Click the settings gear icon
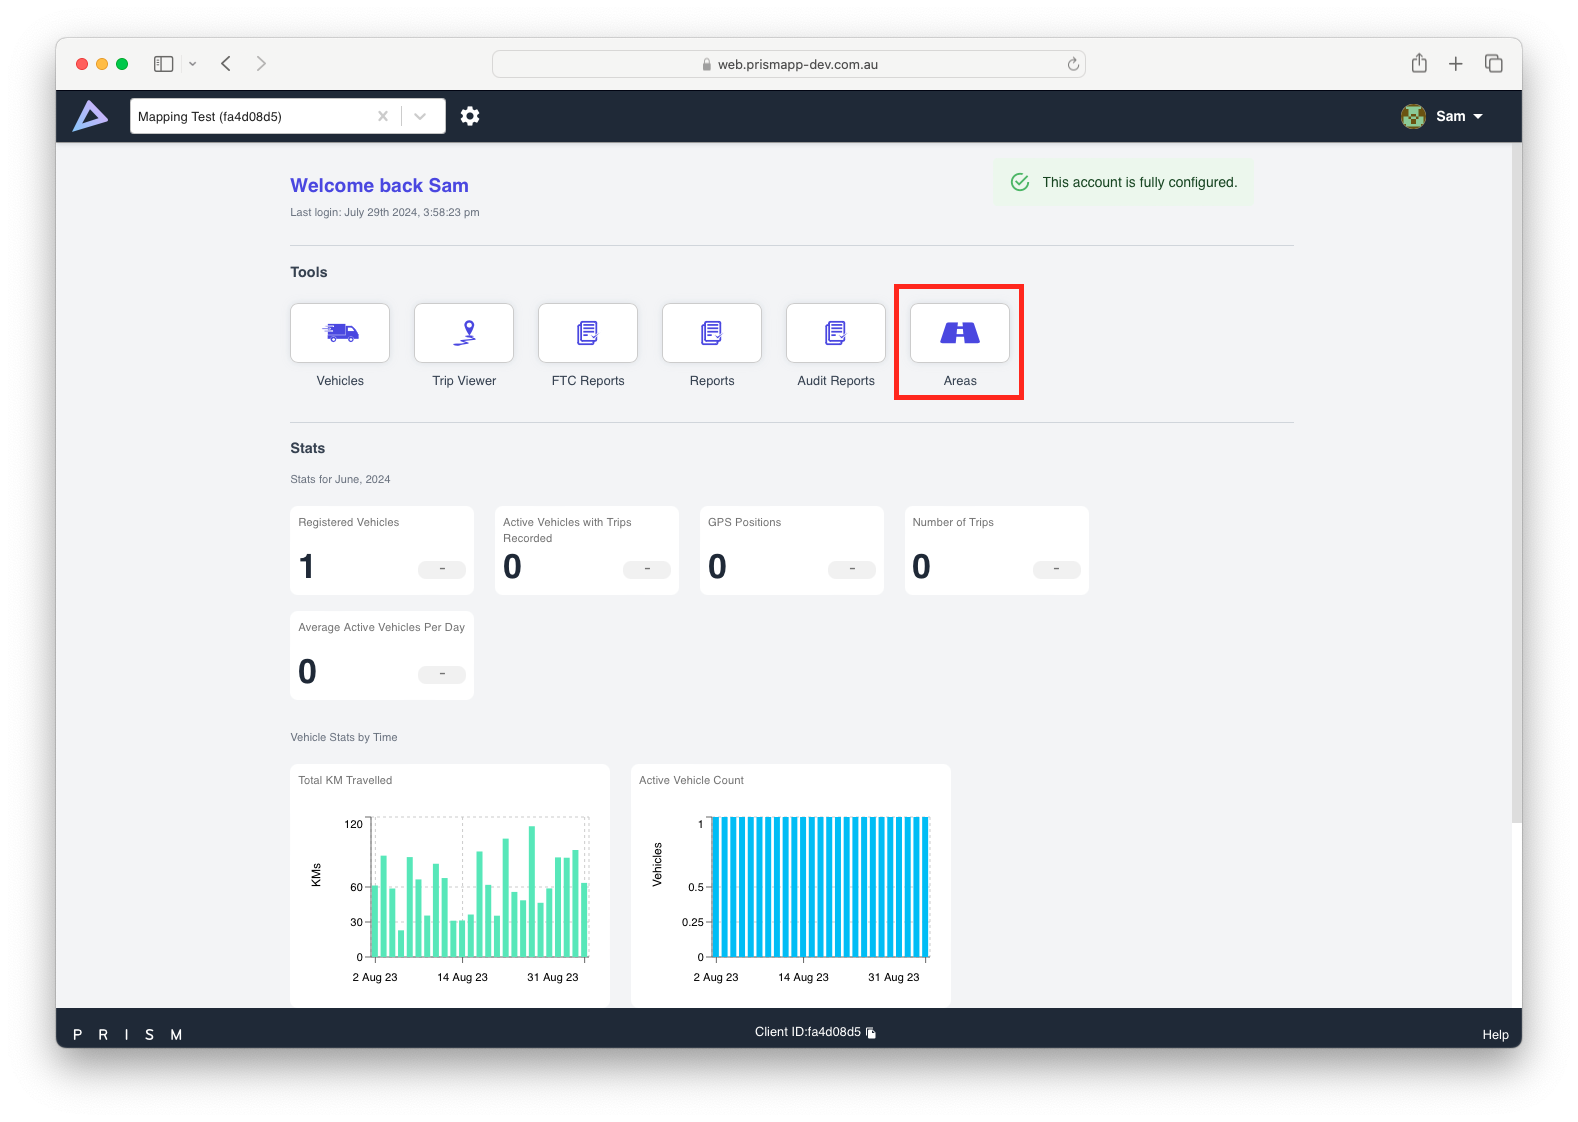Screen dimensions: 1578x1122 pyautogui.click(x=470, y=116)
